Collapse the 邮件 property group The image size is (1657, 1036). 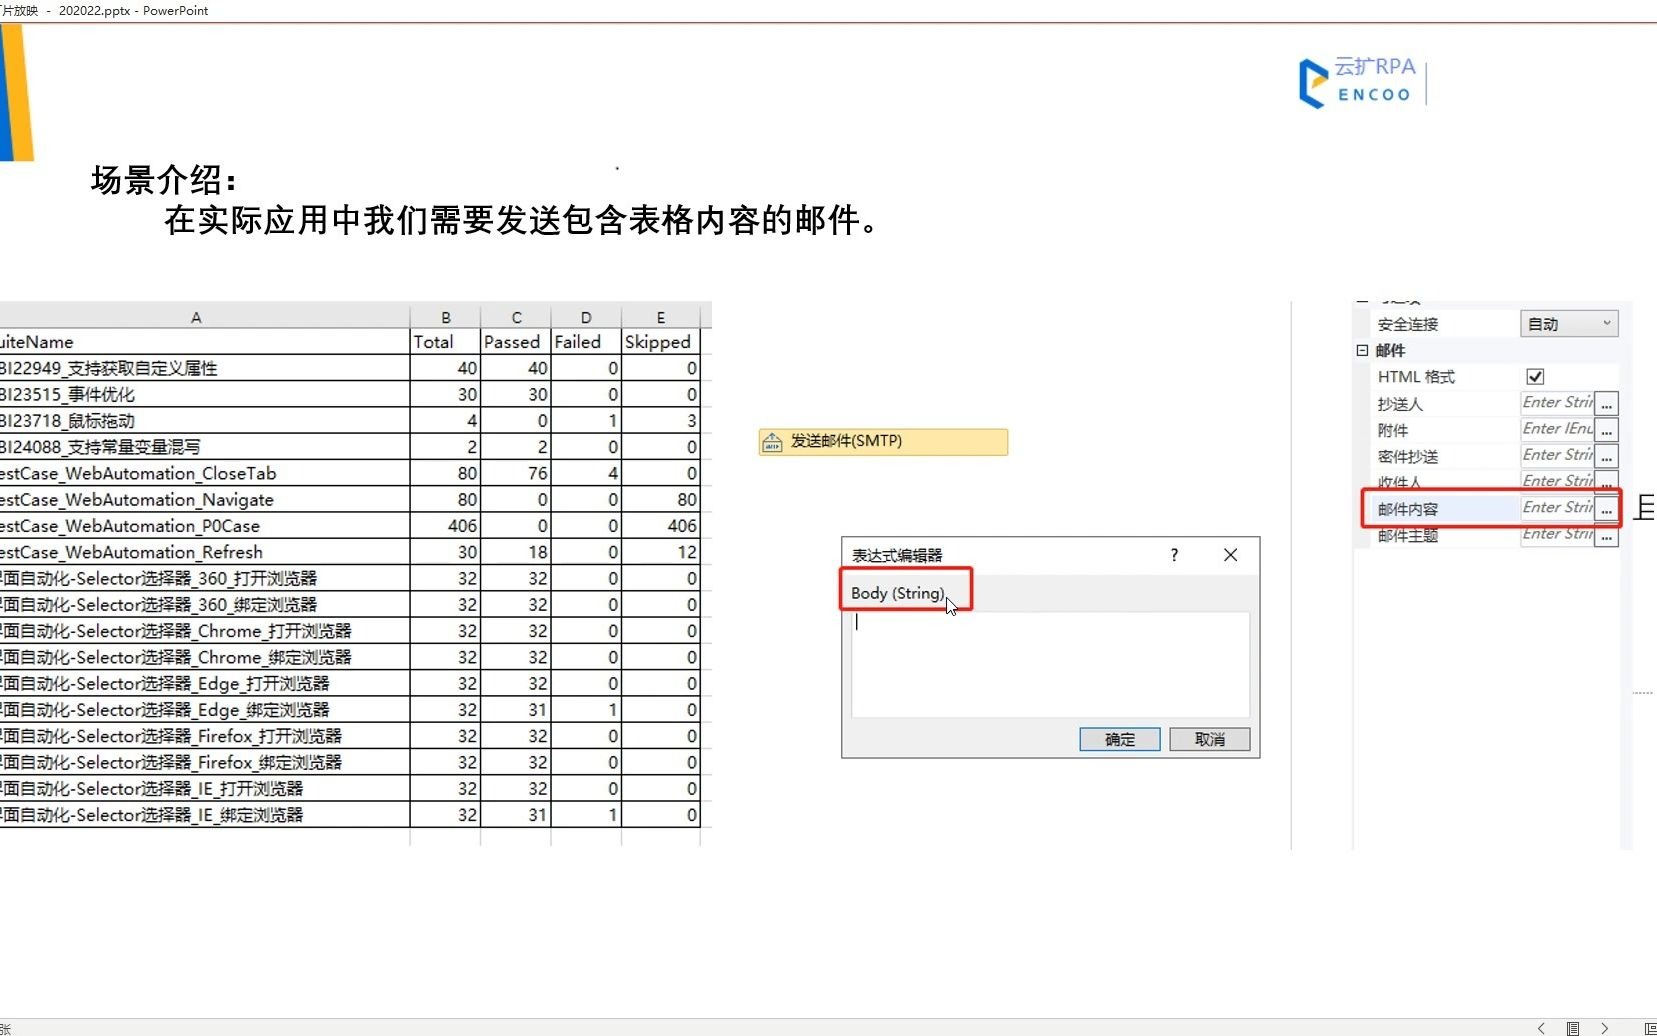click(1361, 351)
